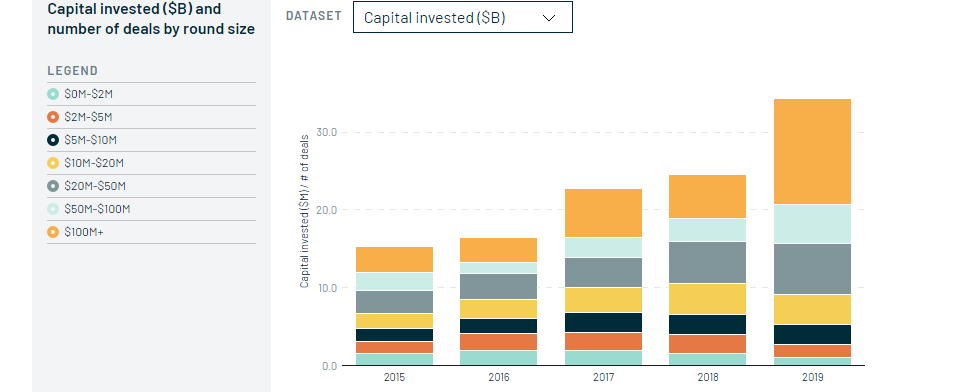Click the 2015 $50M-$100M pale mint segment
Viewport: 959px width, 392px height.
pos(394,281)
